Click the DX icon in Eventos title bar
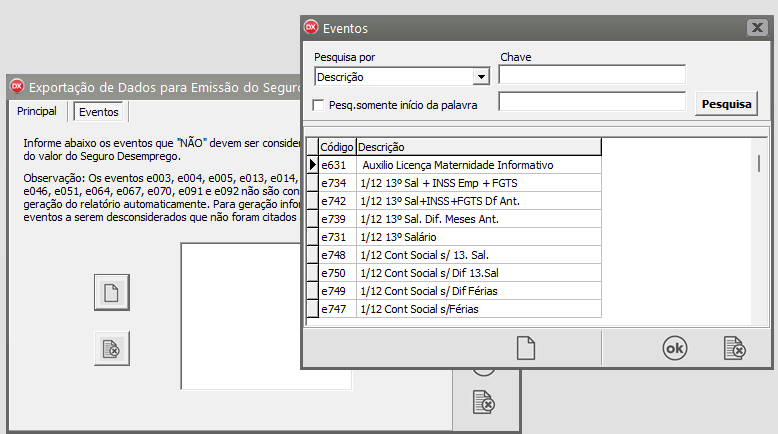The image size is (778, 434). point(311,28)
